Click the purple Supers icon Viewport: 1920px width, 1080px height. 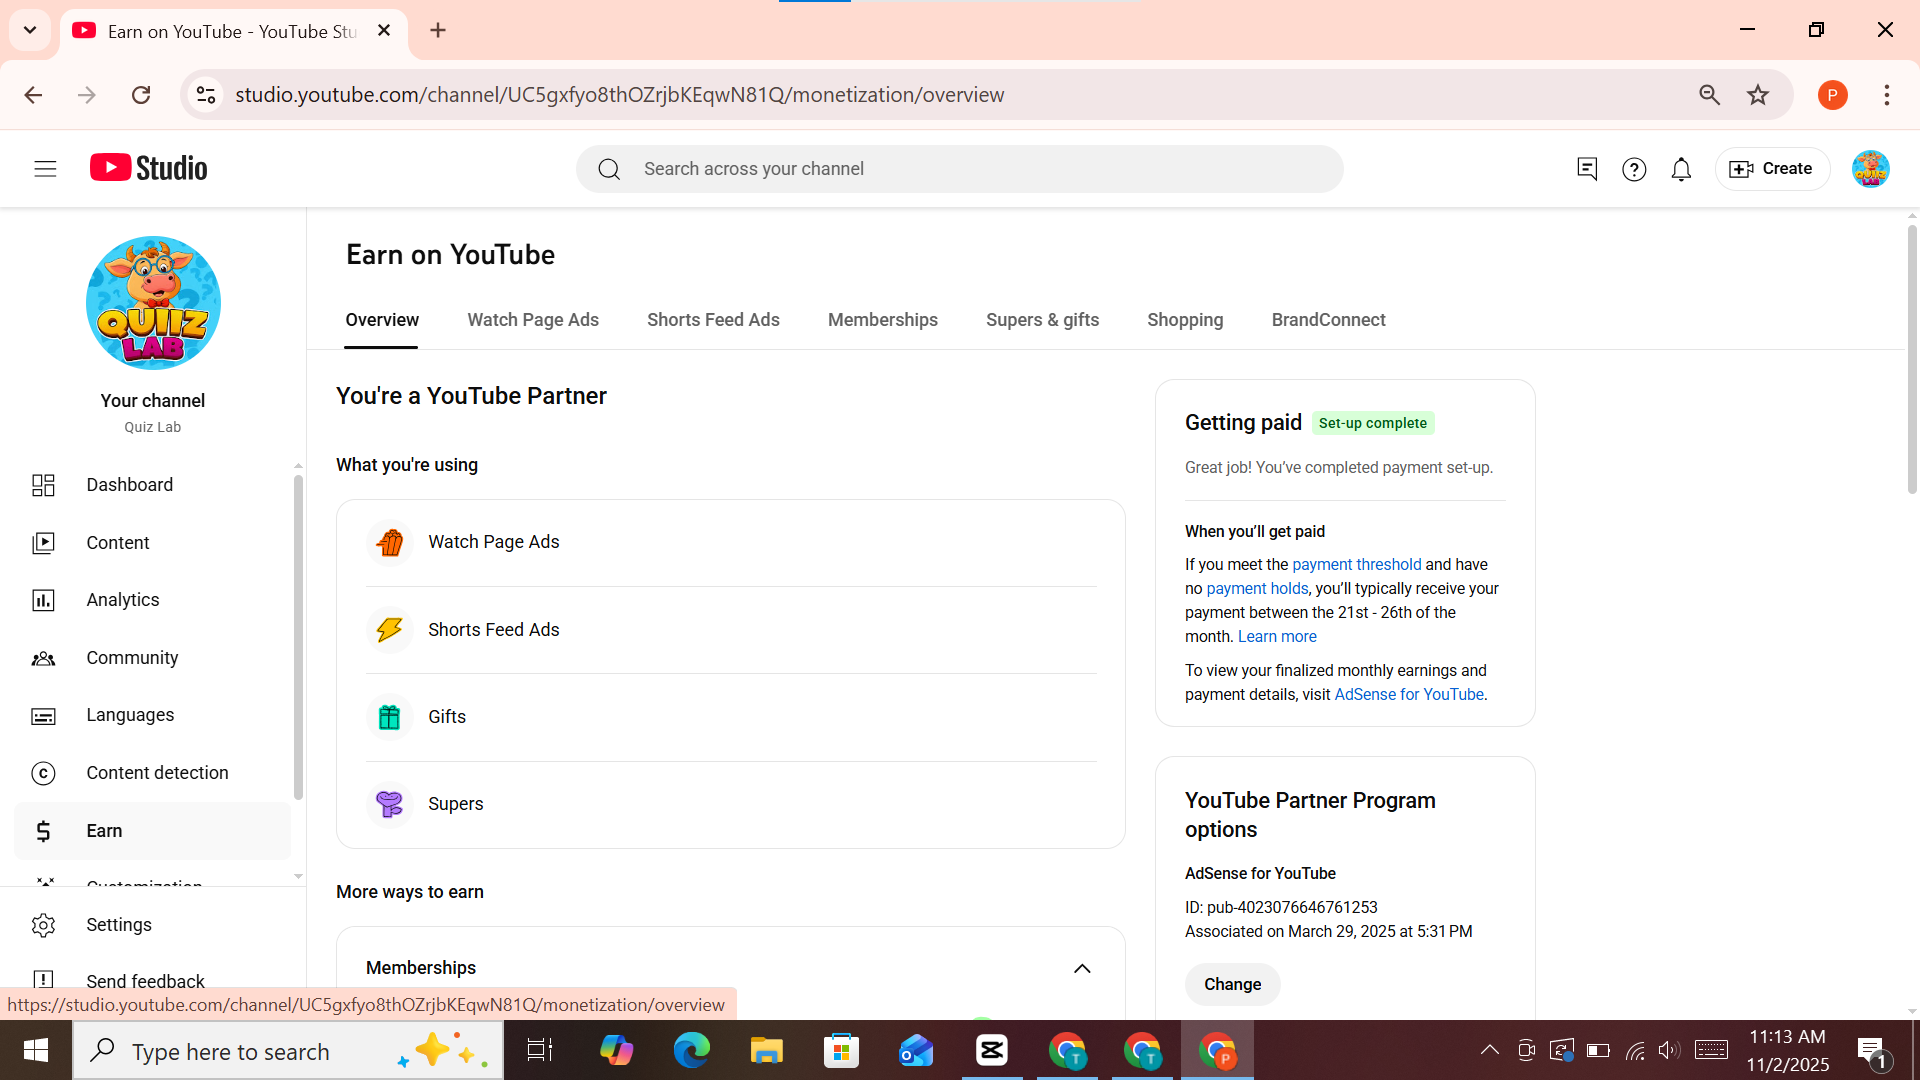click(x=390, y=804)
